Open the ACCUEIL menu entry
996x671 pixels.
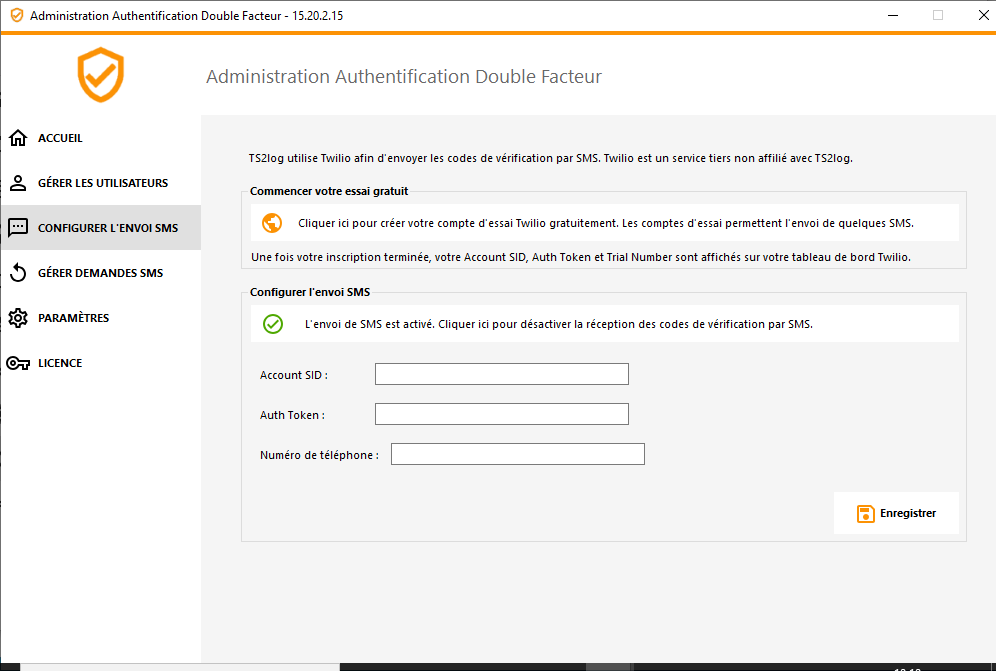pos(100,138)
